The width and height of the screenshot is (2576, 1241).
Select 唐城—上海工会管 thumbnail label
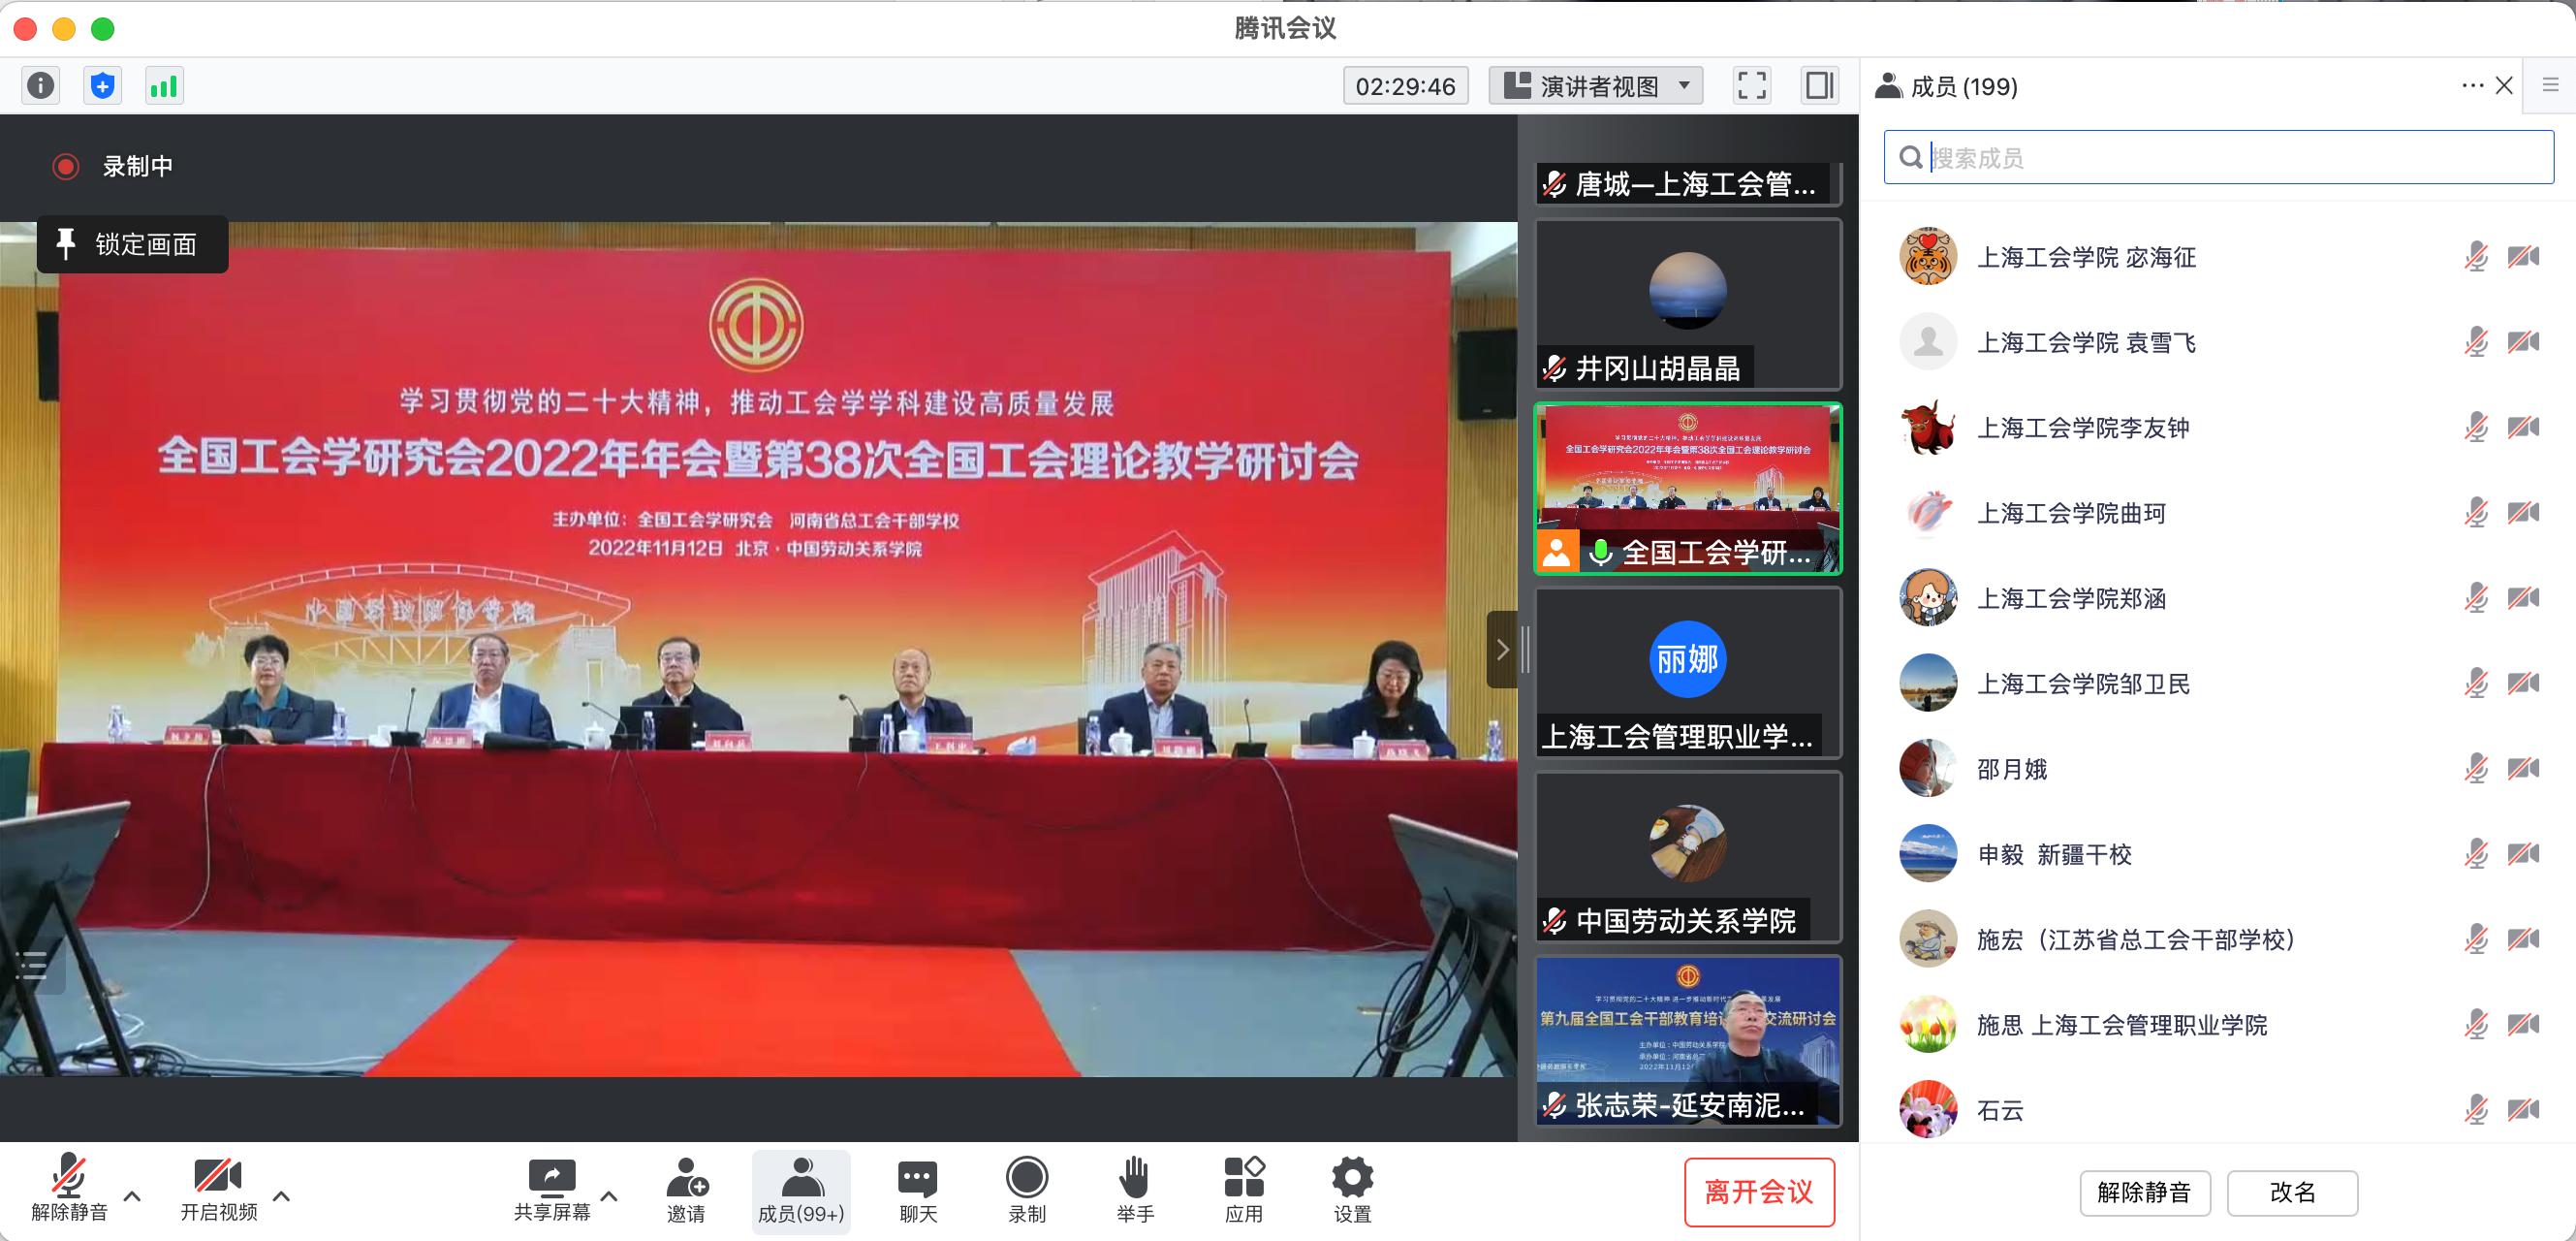(1683, 184)
